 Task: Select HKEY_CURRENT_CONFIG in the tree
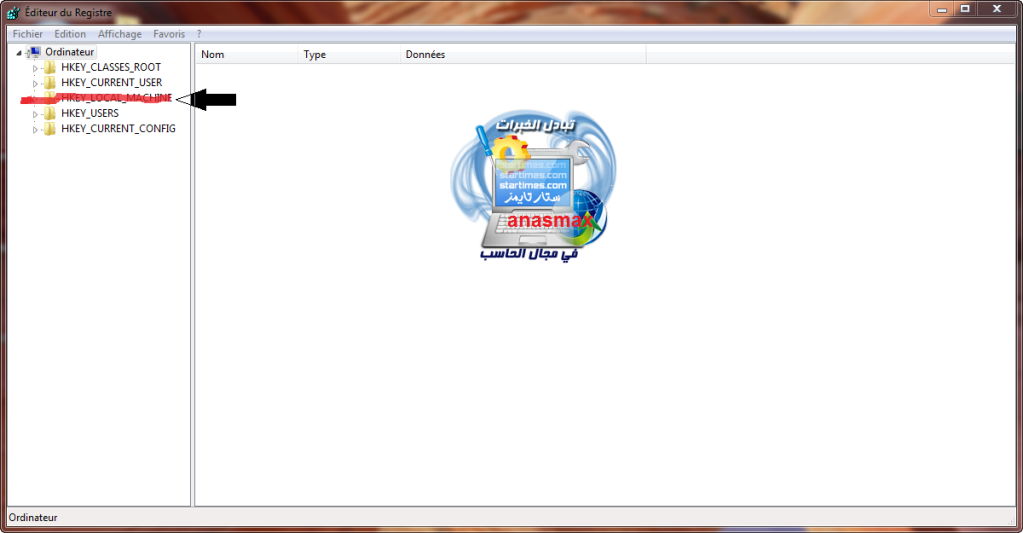[x=118, y=129]
